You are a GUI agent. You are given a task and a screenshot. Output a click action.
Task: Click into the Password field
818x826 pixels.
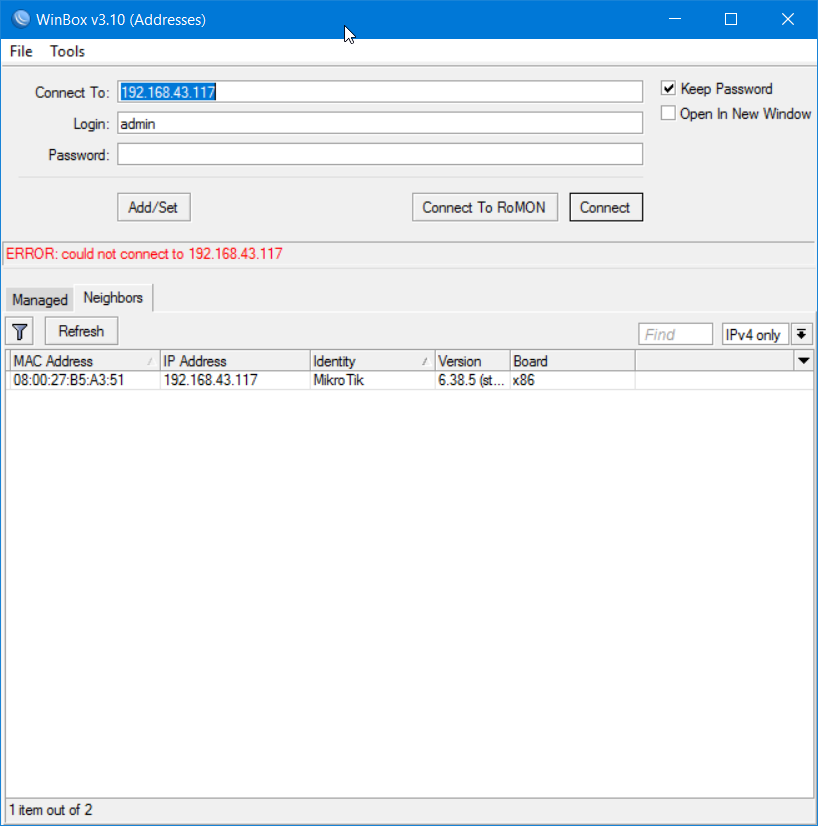coord(380,155)
